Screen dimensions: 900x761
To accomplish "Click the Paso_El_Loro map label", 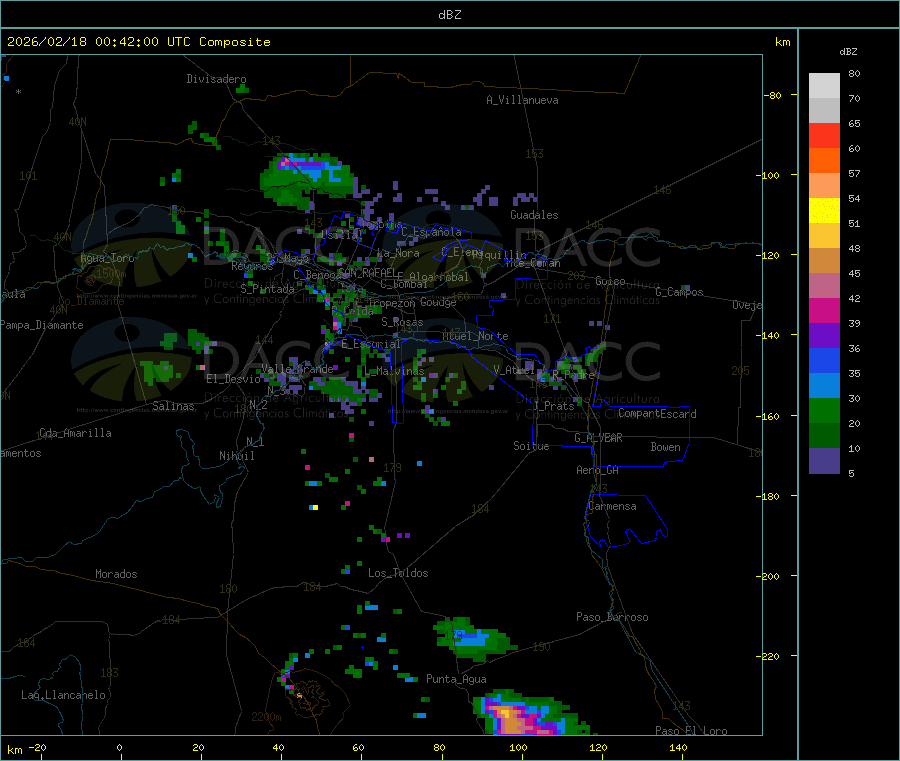I will 691,731.
